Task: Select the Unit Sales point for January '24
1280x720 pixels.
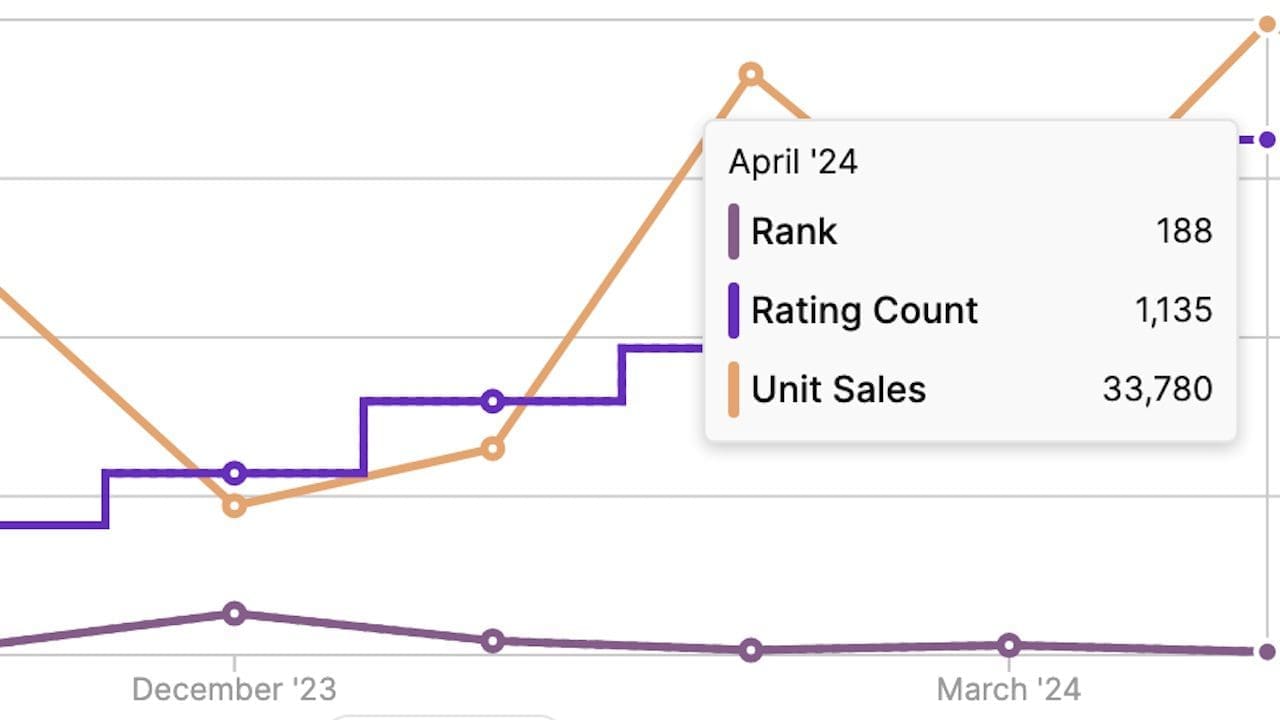Action: click(492, 449)
